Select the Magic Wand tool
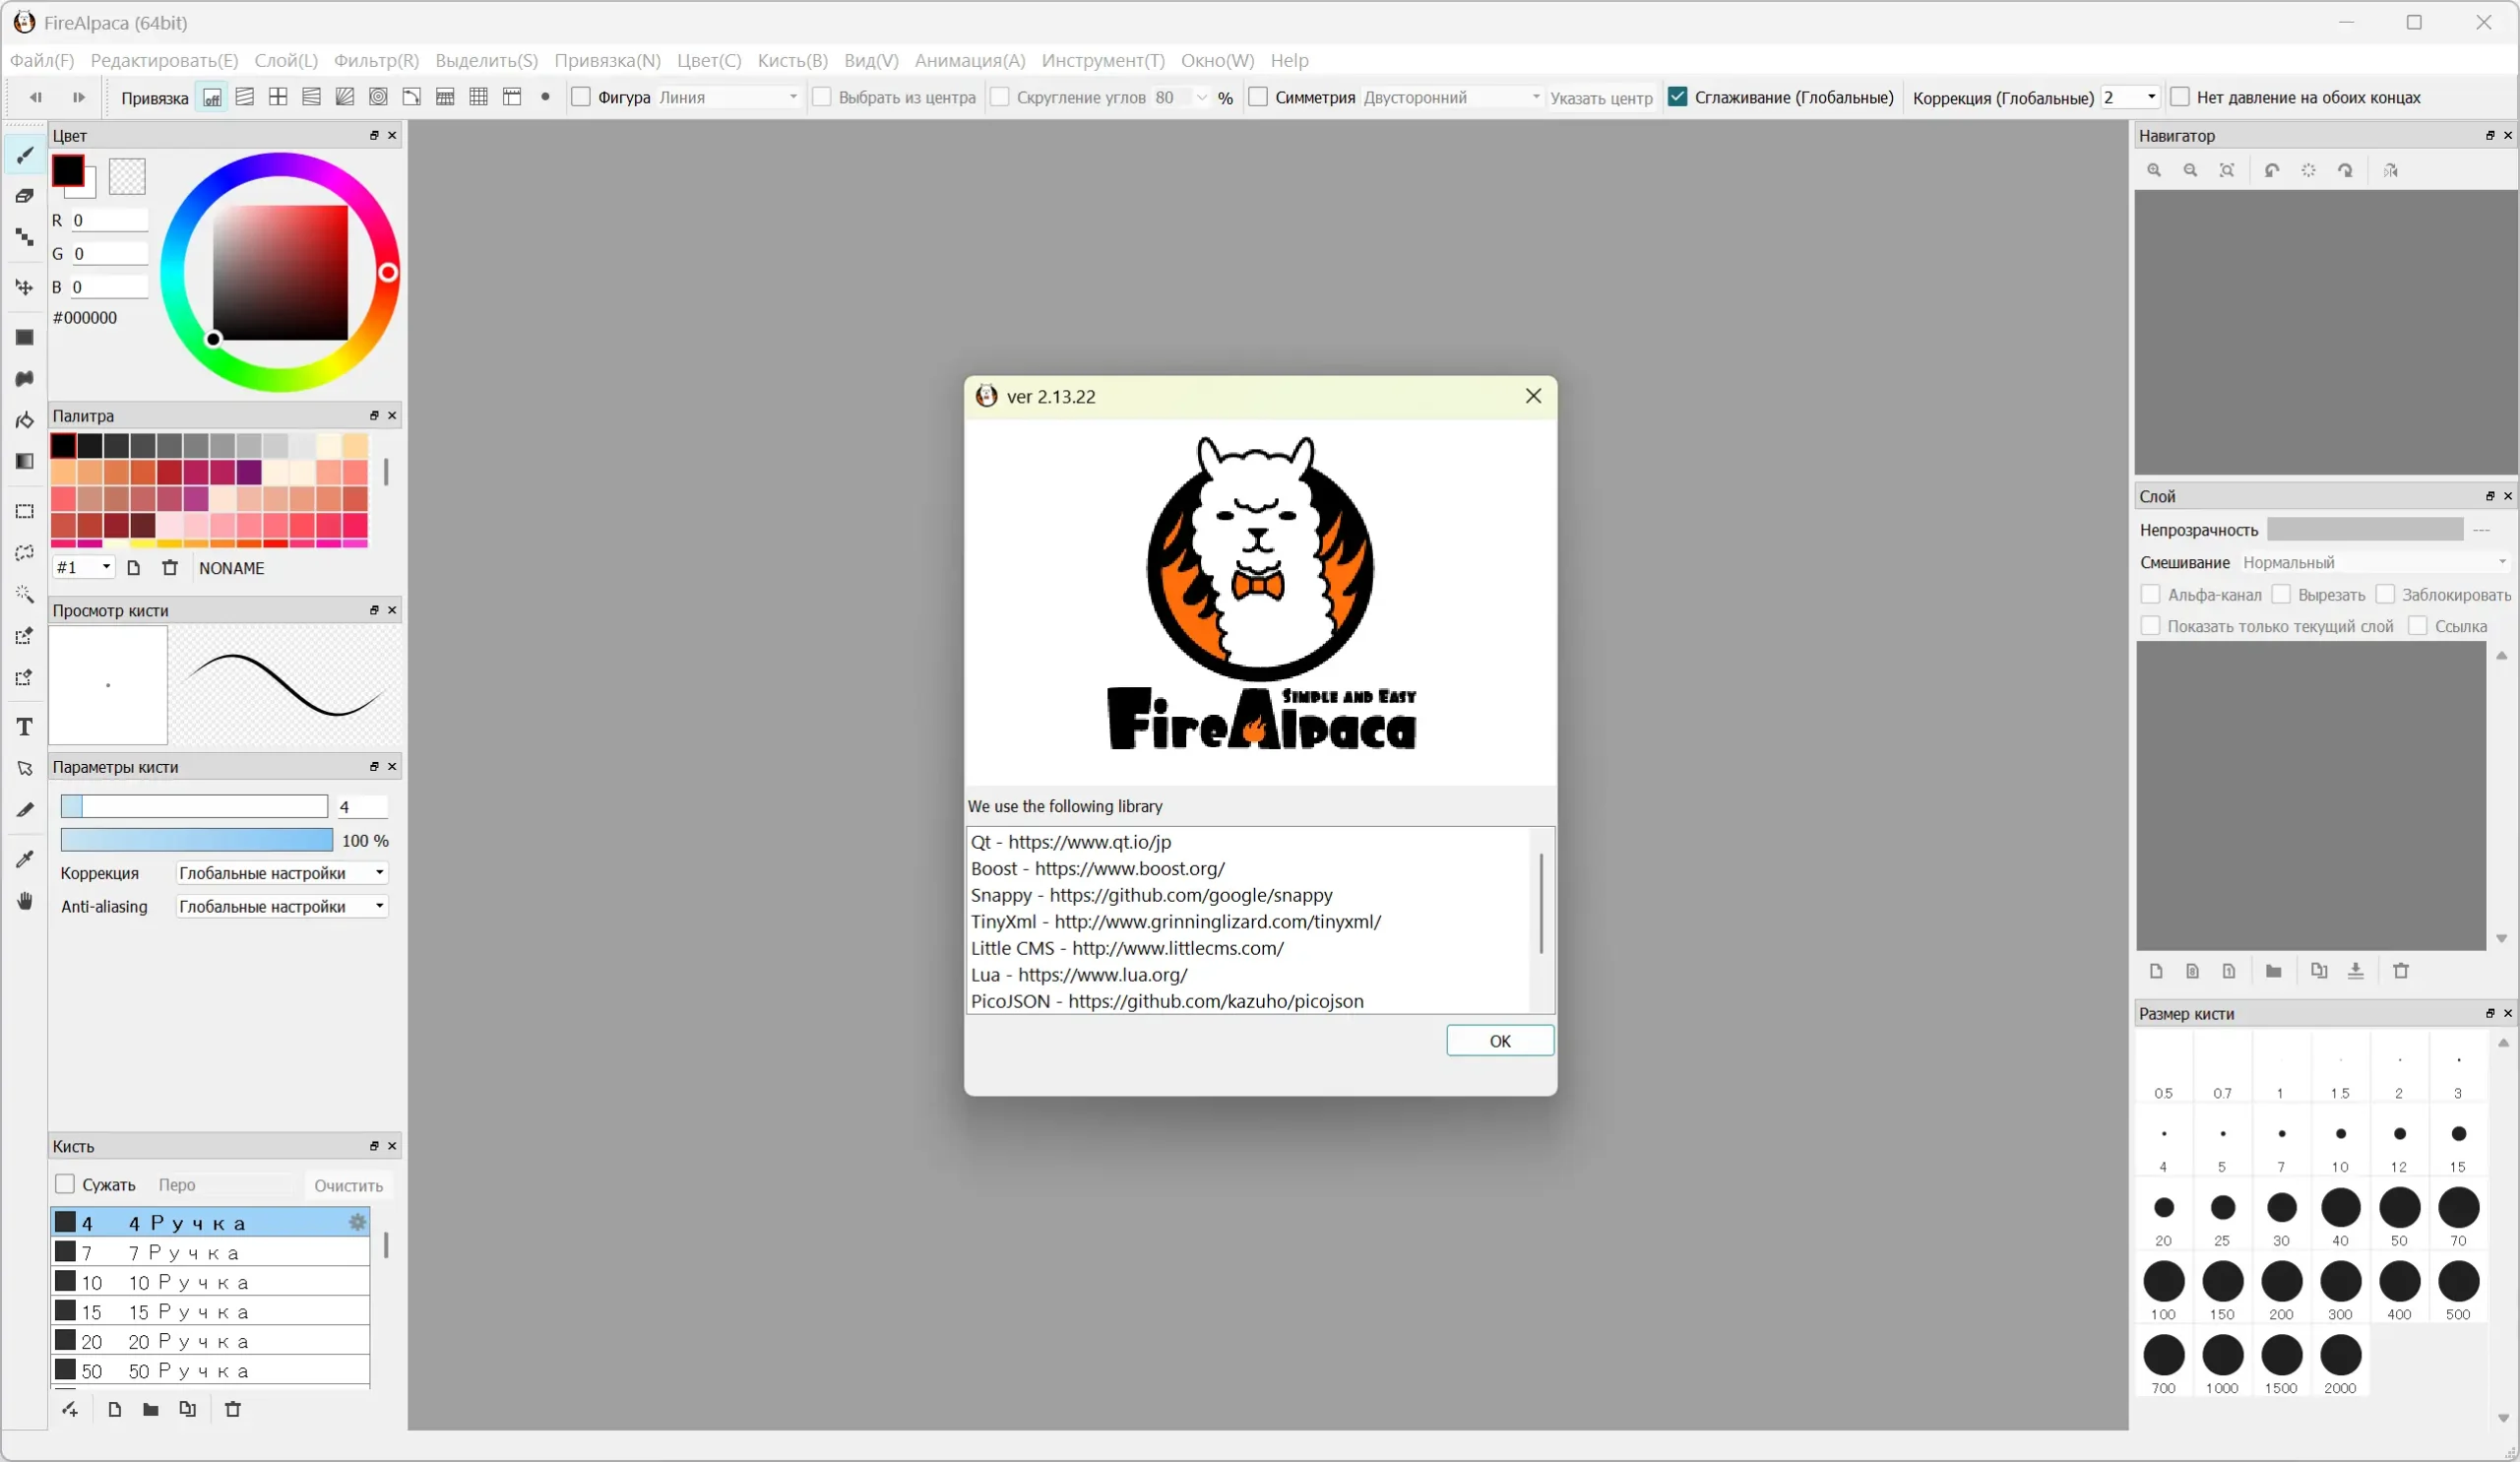 pos(25,594)
